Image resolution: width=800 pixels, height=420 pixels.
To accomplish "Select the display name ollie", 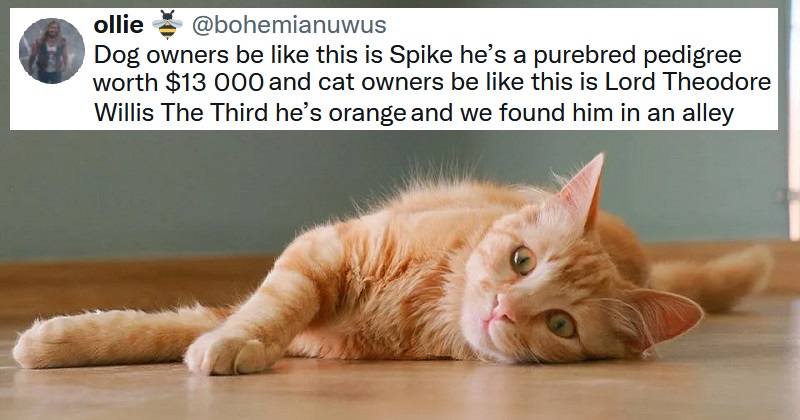I will 118,25.
